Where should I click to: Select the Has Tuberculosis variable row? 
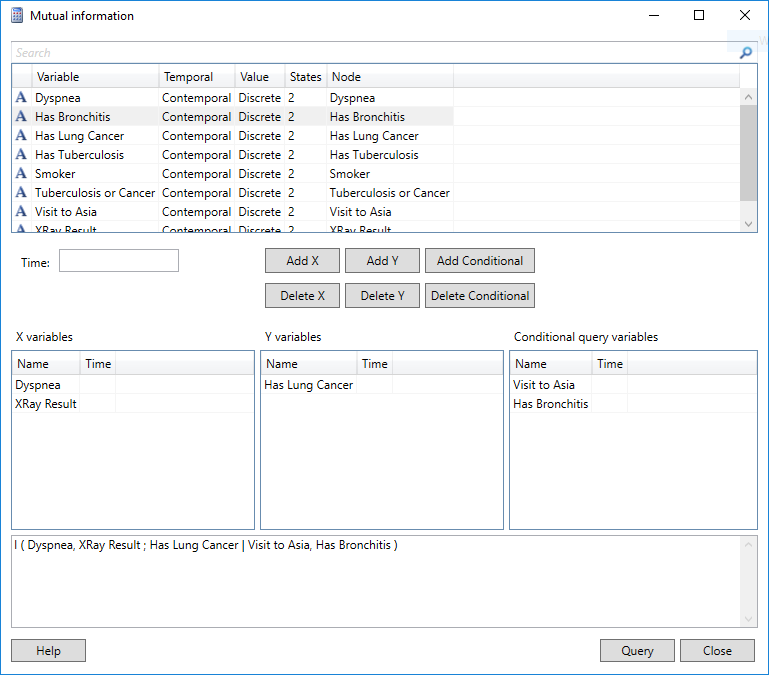coord(233,155)
